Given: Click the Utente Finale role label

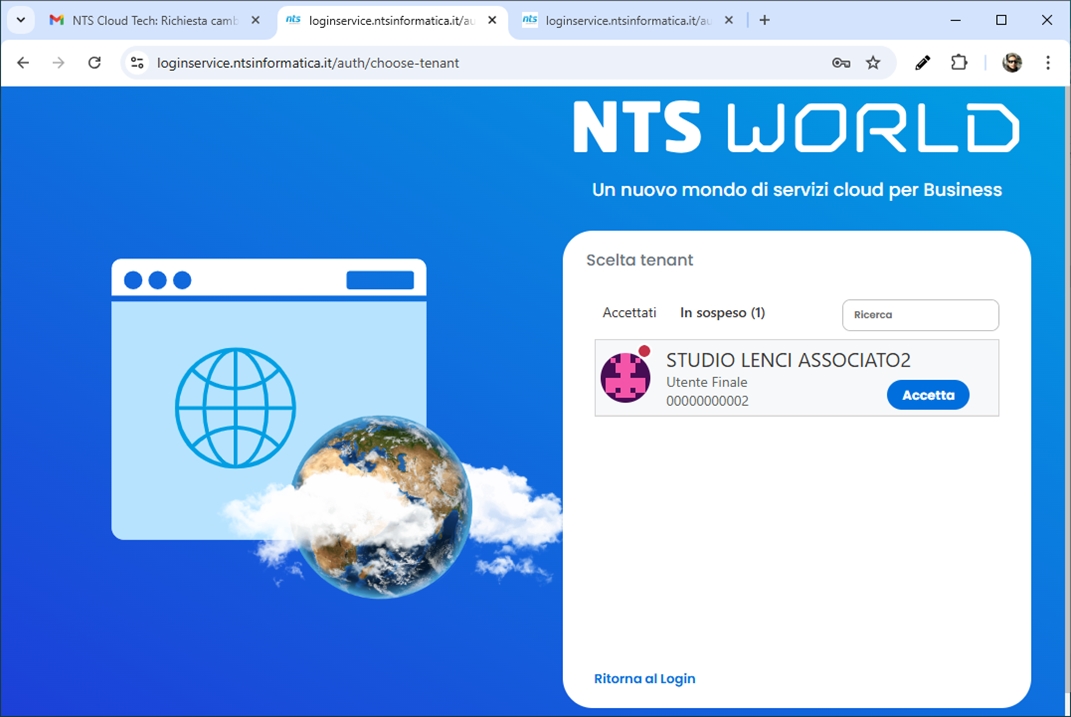Looking at the screenshot, I should coord(706,382).
